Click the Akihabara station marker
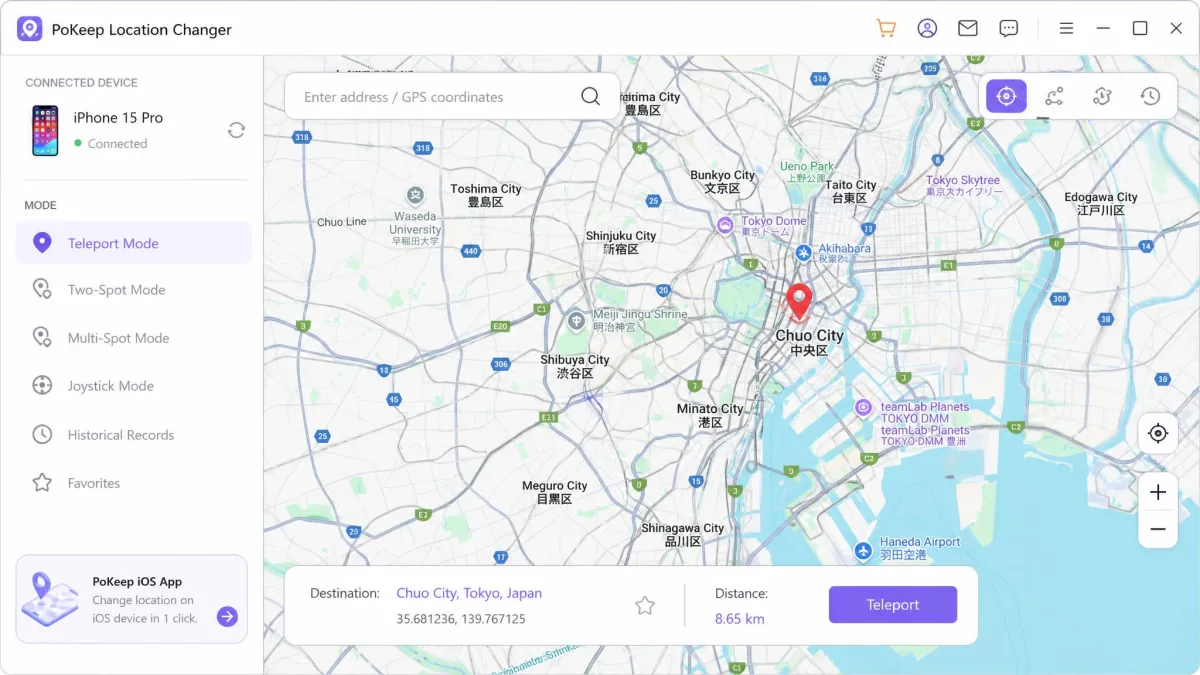Screen dimensions: 1200x675 click(804, 253)
